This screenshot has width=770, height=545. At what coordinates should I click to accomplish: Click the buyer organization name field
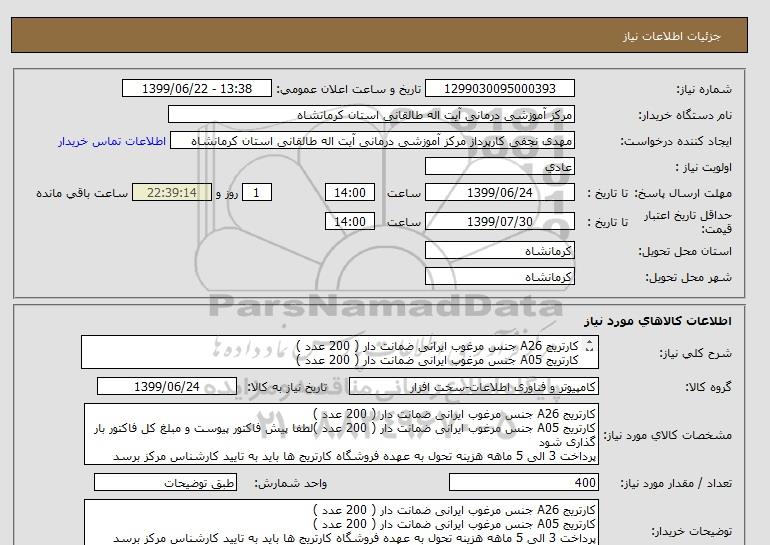coord(371,114)
